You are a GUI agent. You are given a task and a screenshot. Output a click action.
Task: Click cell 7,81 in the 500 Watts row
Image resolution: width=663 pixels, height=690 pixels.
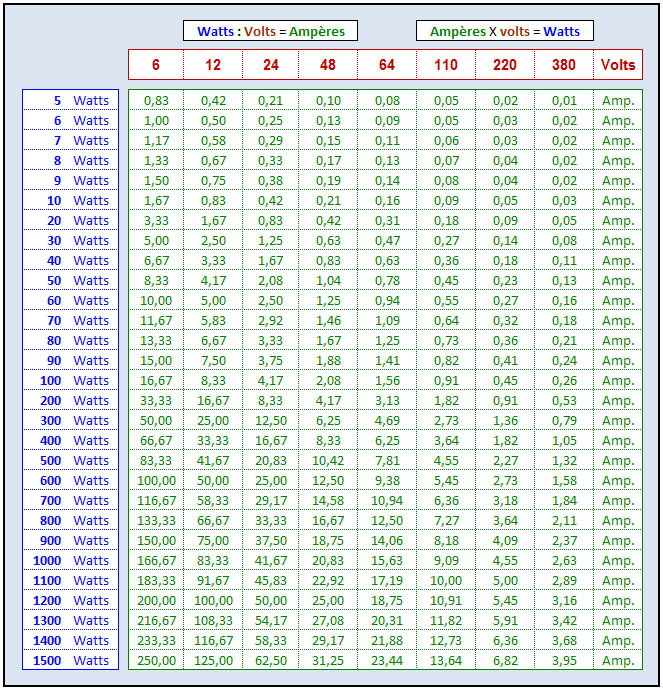(387, 461)
